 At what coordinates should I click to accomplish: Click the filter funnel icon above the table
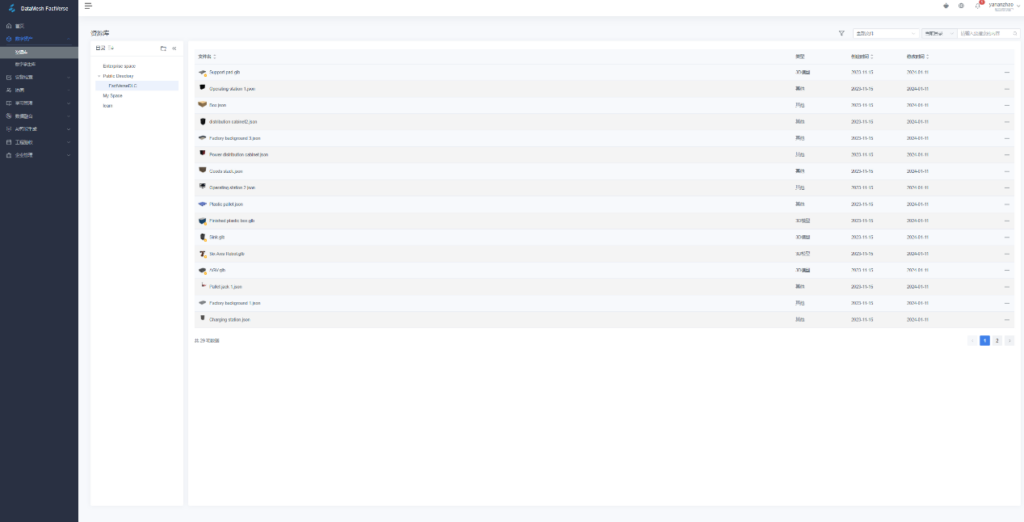(842, 33)
